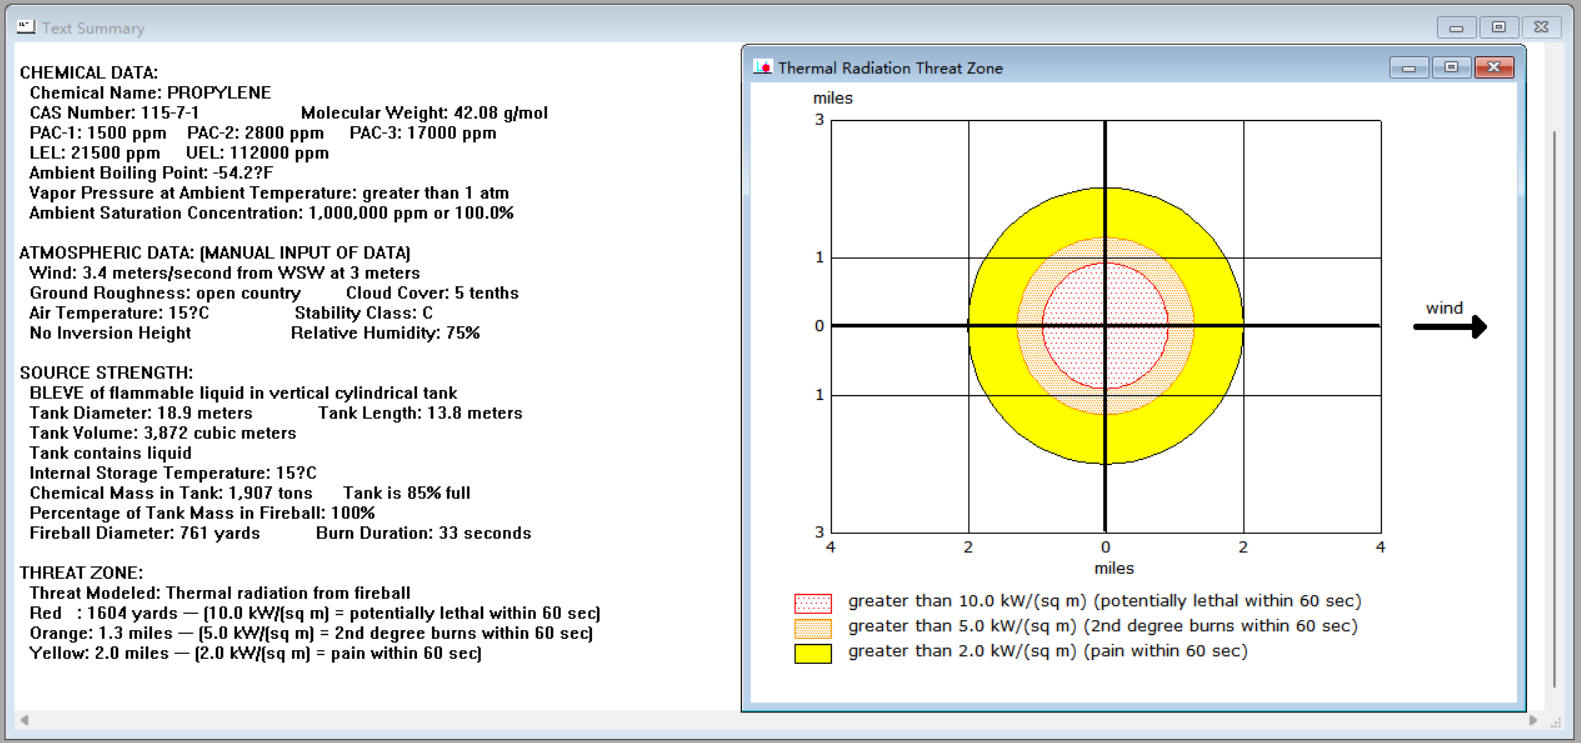This screenshot has width=1581, height=743.
Task: Click 'Tank contains liquid' line
Action: 110,453
